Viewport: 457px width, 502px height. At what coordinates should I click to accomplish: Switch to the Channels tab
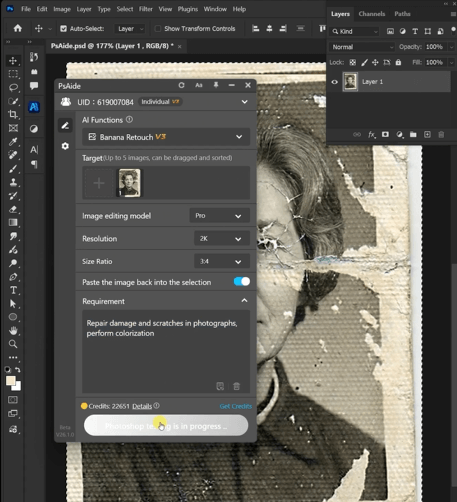[372, 14]
